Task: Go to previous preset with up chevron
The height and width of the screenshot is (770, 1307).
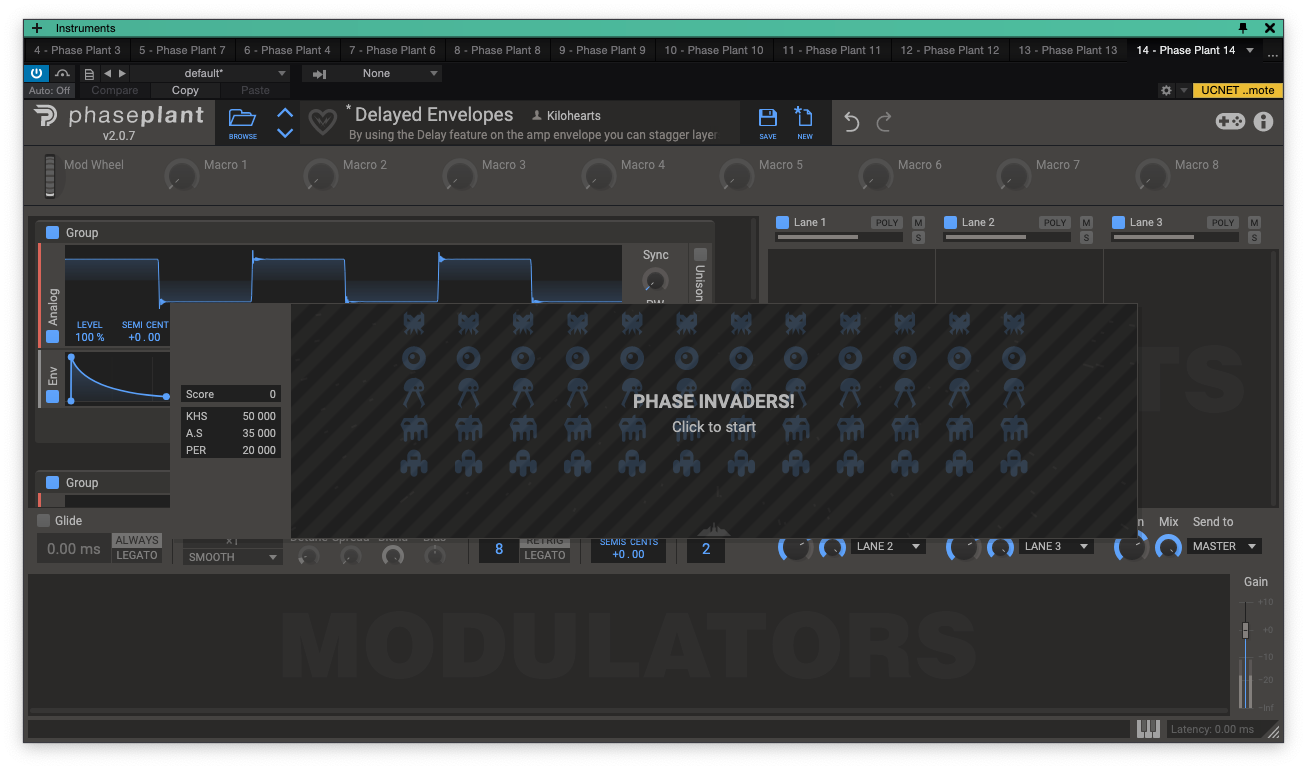Action: [285, 113]
